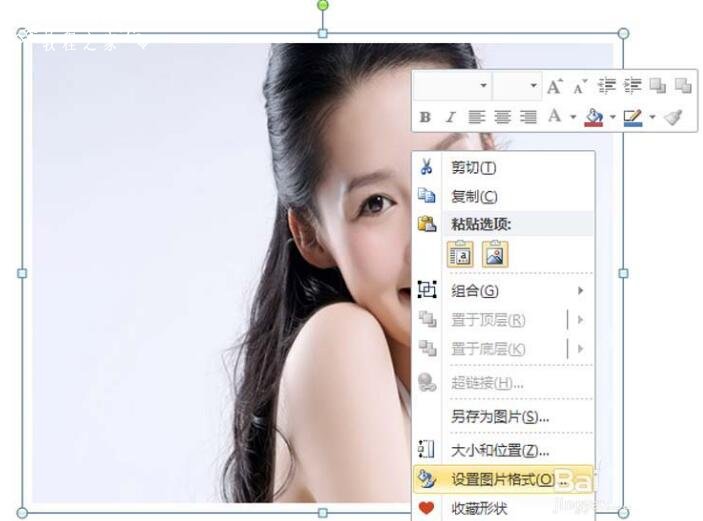
Task: Paste using destination theme option
Action: click(x=460, y=254)
